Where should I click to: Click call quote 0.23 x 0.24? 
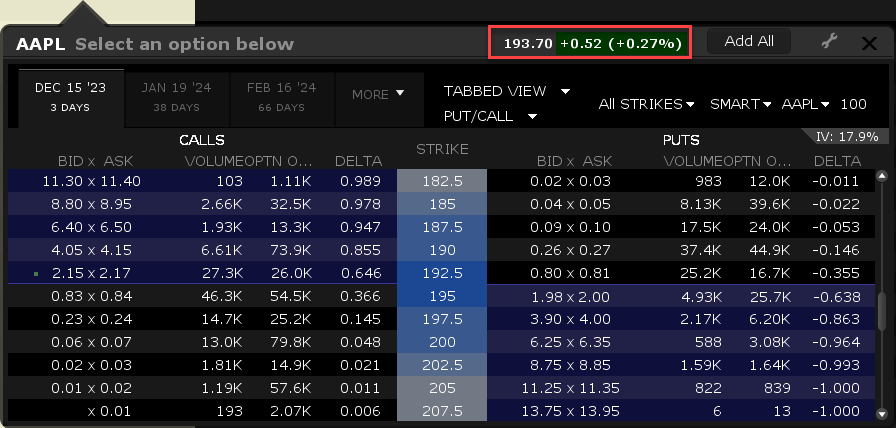pyautogui.click(x=91, y=319)
